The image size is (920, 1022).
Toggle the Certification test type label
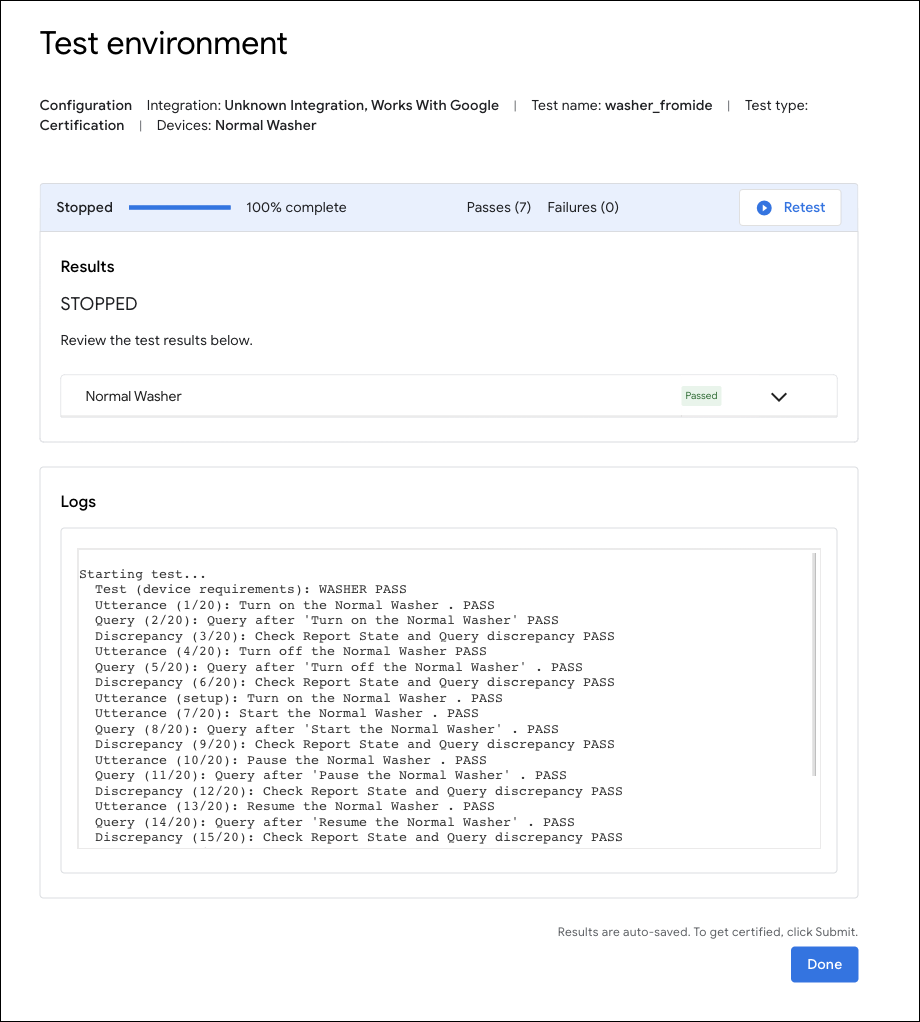82,125
